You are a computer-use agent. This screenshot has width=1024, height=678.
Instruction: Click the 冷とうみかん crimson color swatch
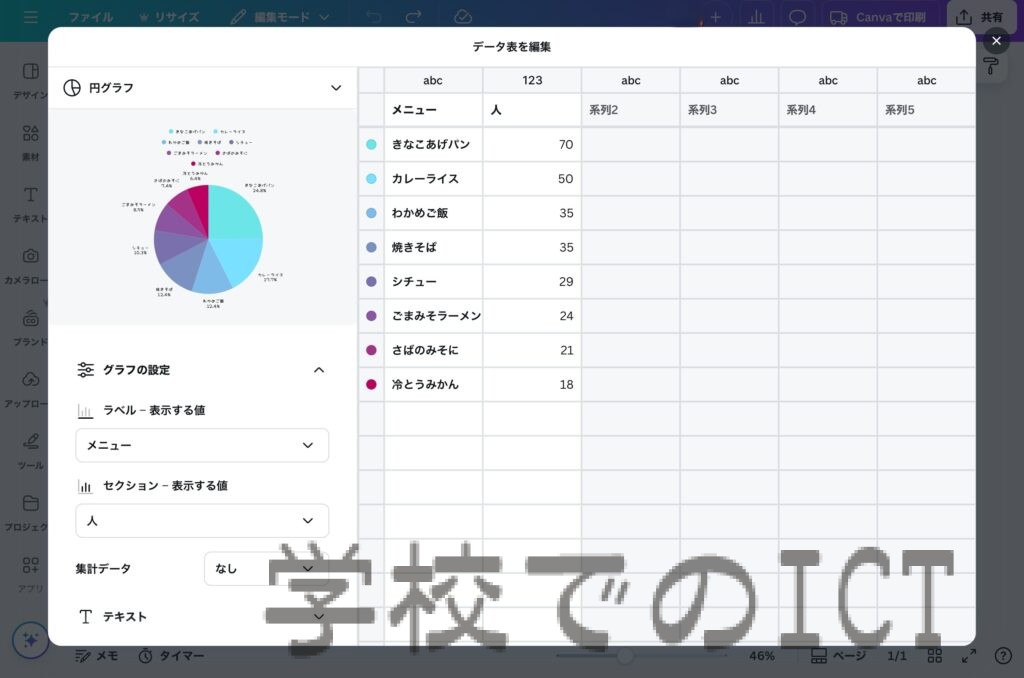click(x=371, y=384)
